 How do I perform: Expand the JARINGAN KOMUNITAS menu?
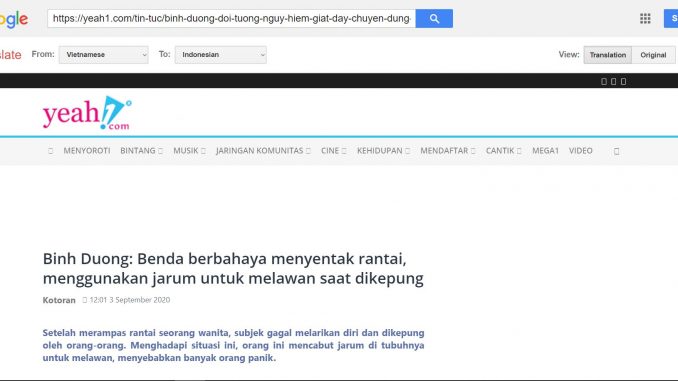(263, 151)
